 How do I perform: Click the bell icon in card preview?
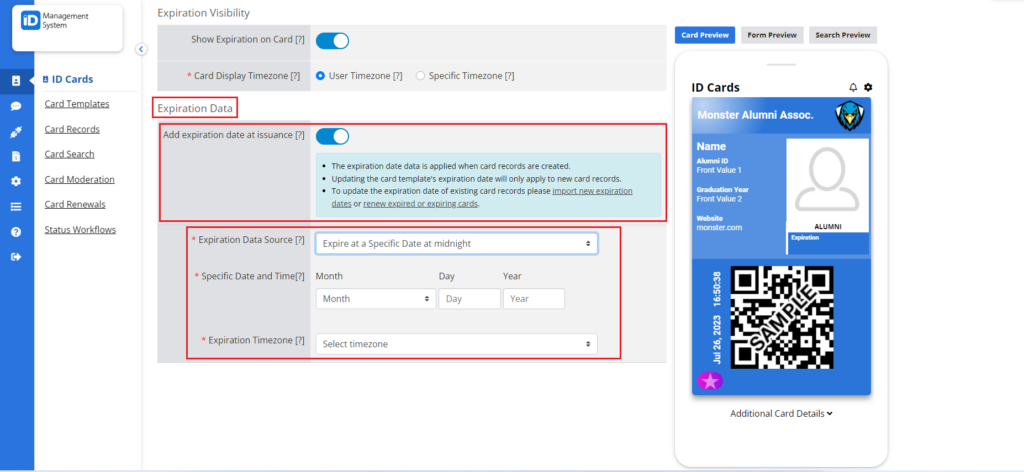pyautogui.click(x=853, y=87)
